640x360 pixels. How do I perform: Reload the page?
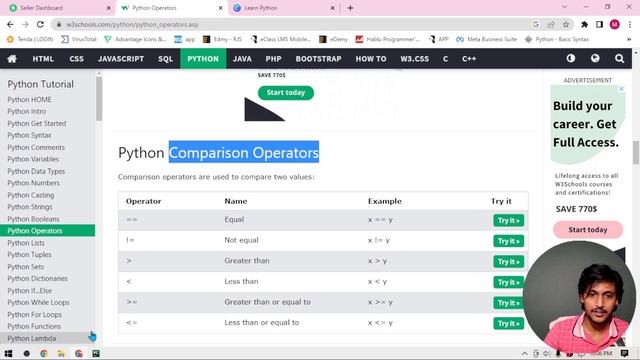[x=40, y=24]
